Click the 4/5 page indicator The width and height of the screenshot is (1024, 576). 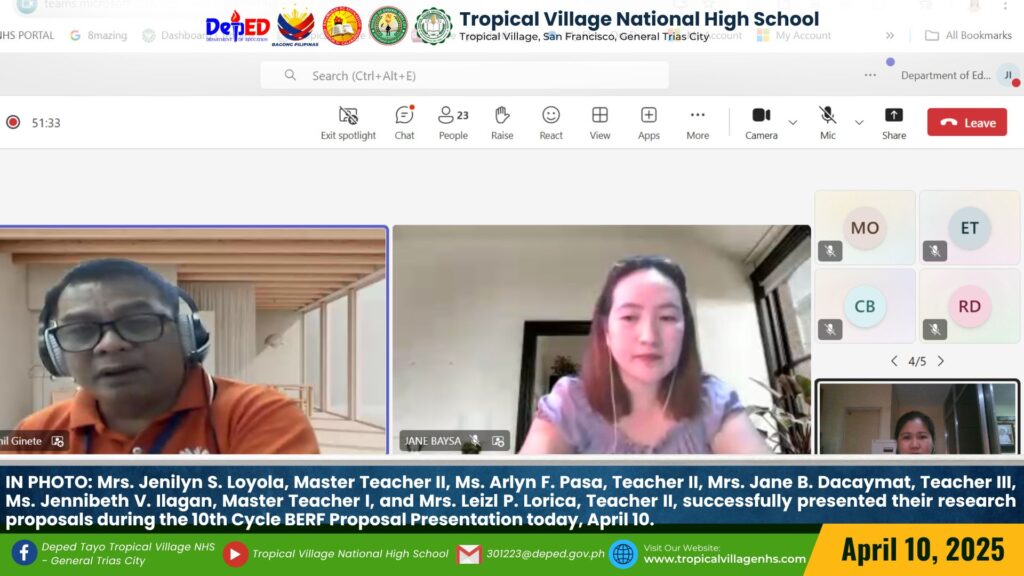tap(917, 361)
